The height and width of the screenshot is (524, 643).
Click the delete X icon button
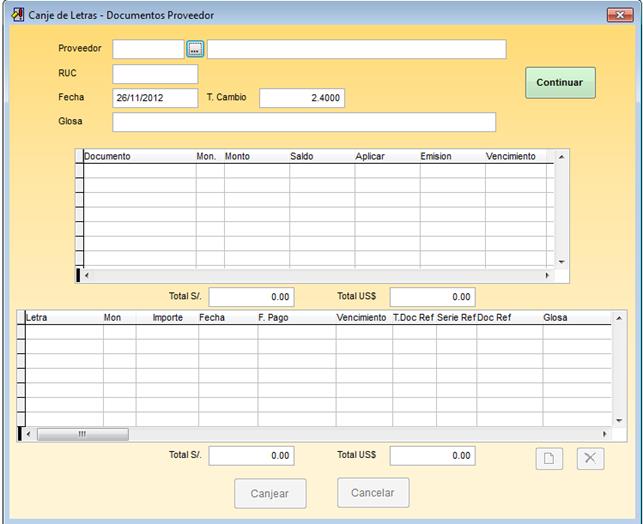point(590,458)
